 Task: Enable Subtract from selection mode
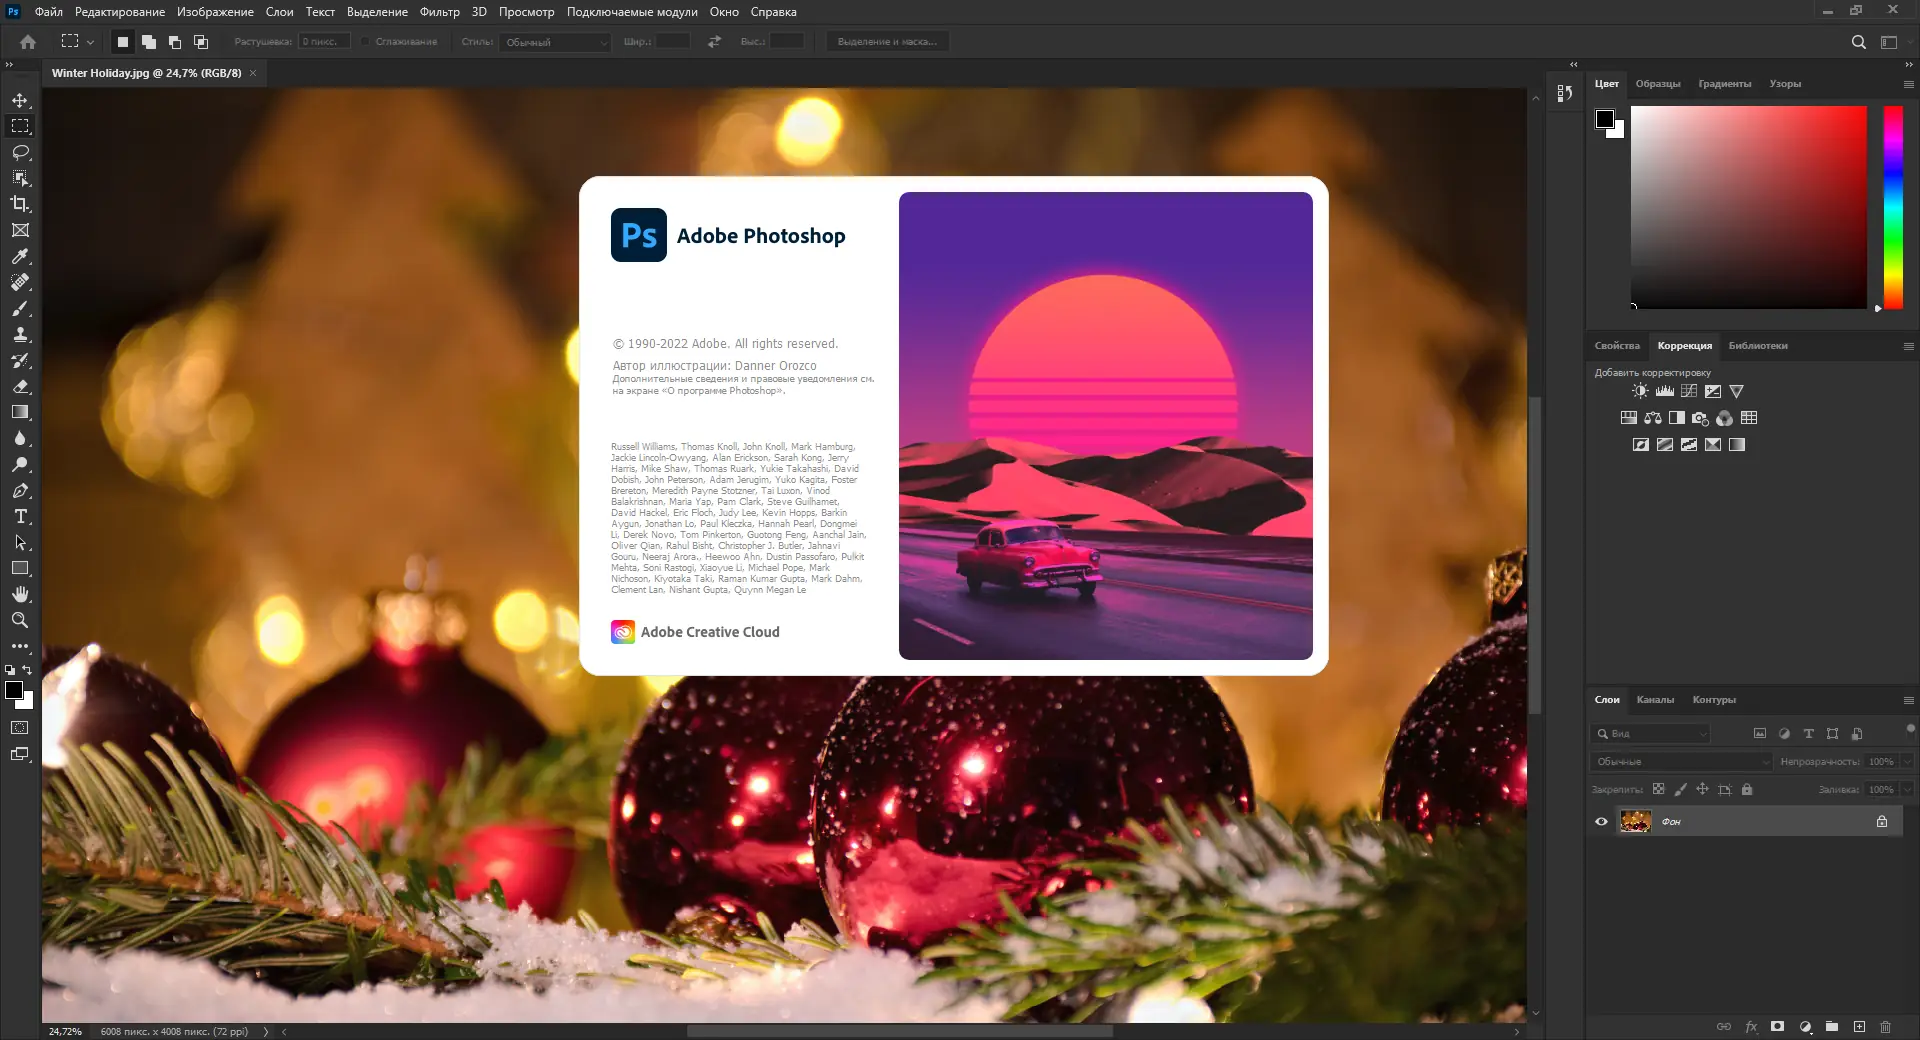click(x=175, y=42)
